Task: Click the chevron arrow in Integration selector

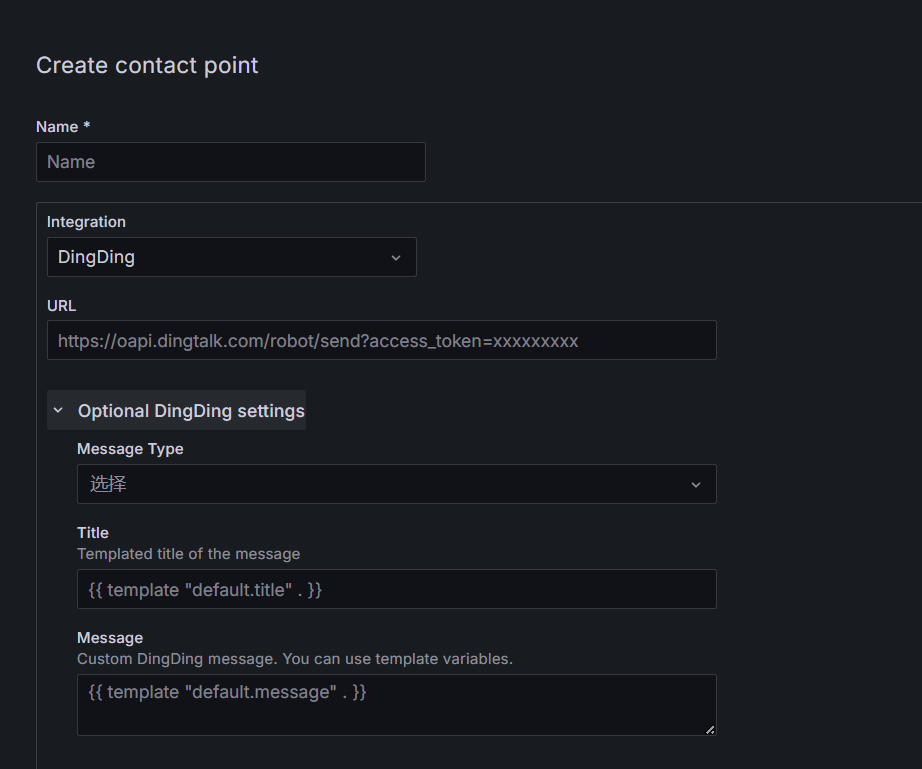Action: click(x=396, y=258)
